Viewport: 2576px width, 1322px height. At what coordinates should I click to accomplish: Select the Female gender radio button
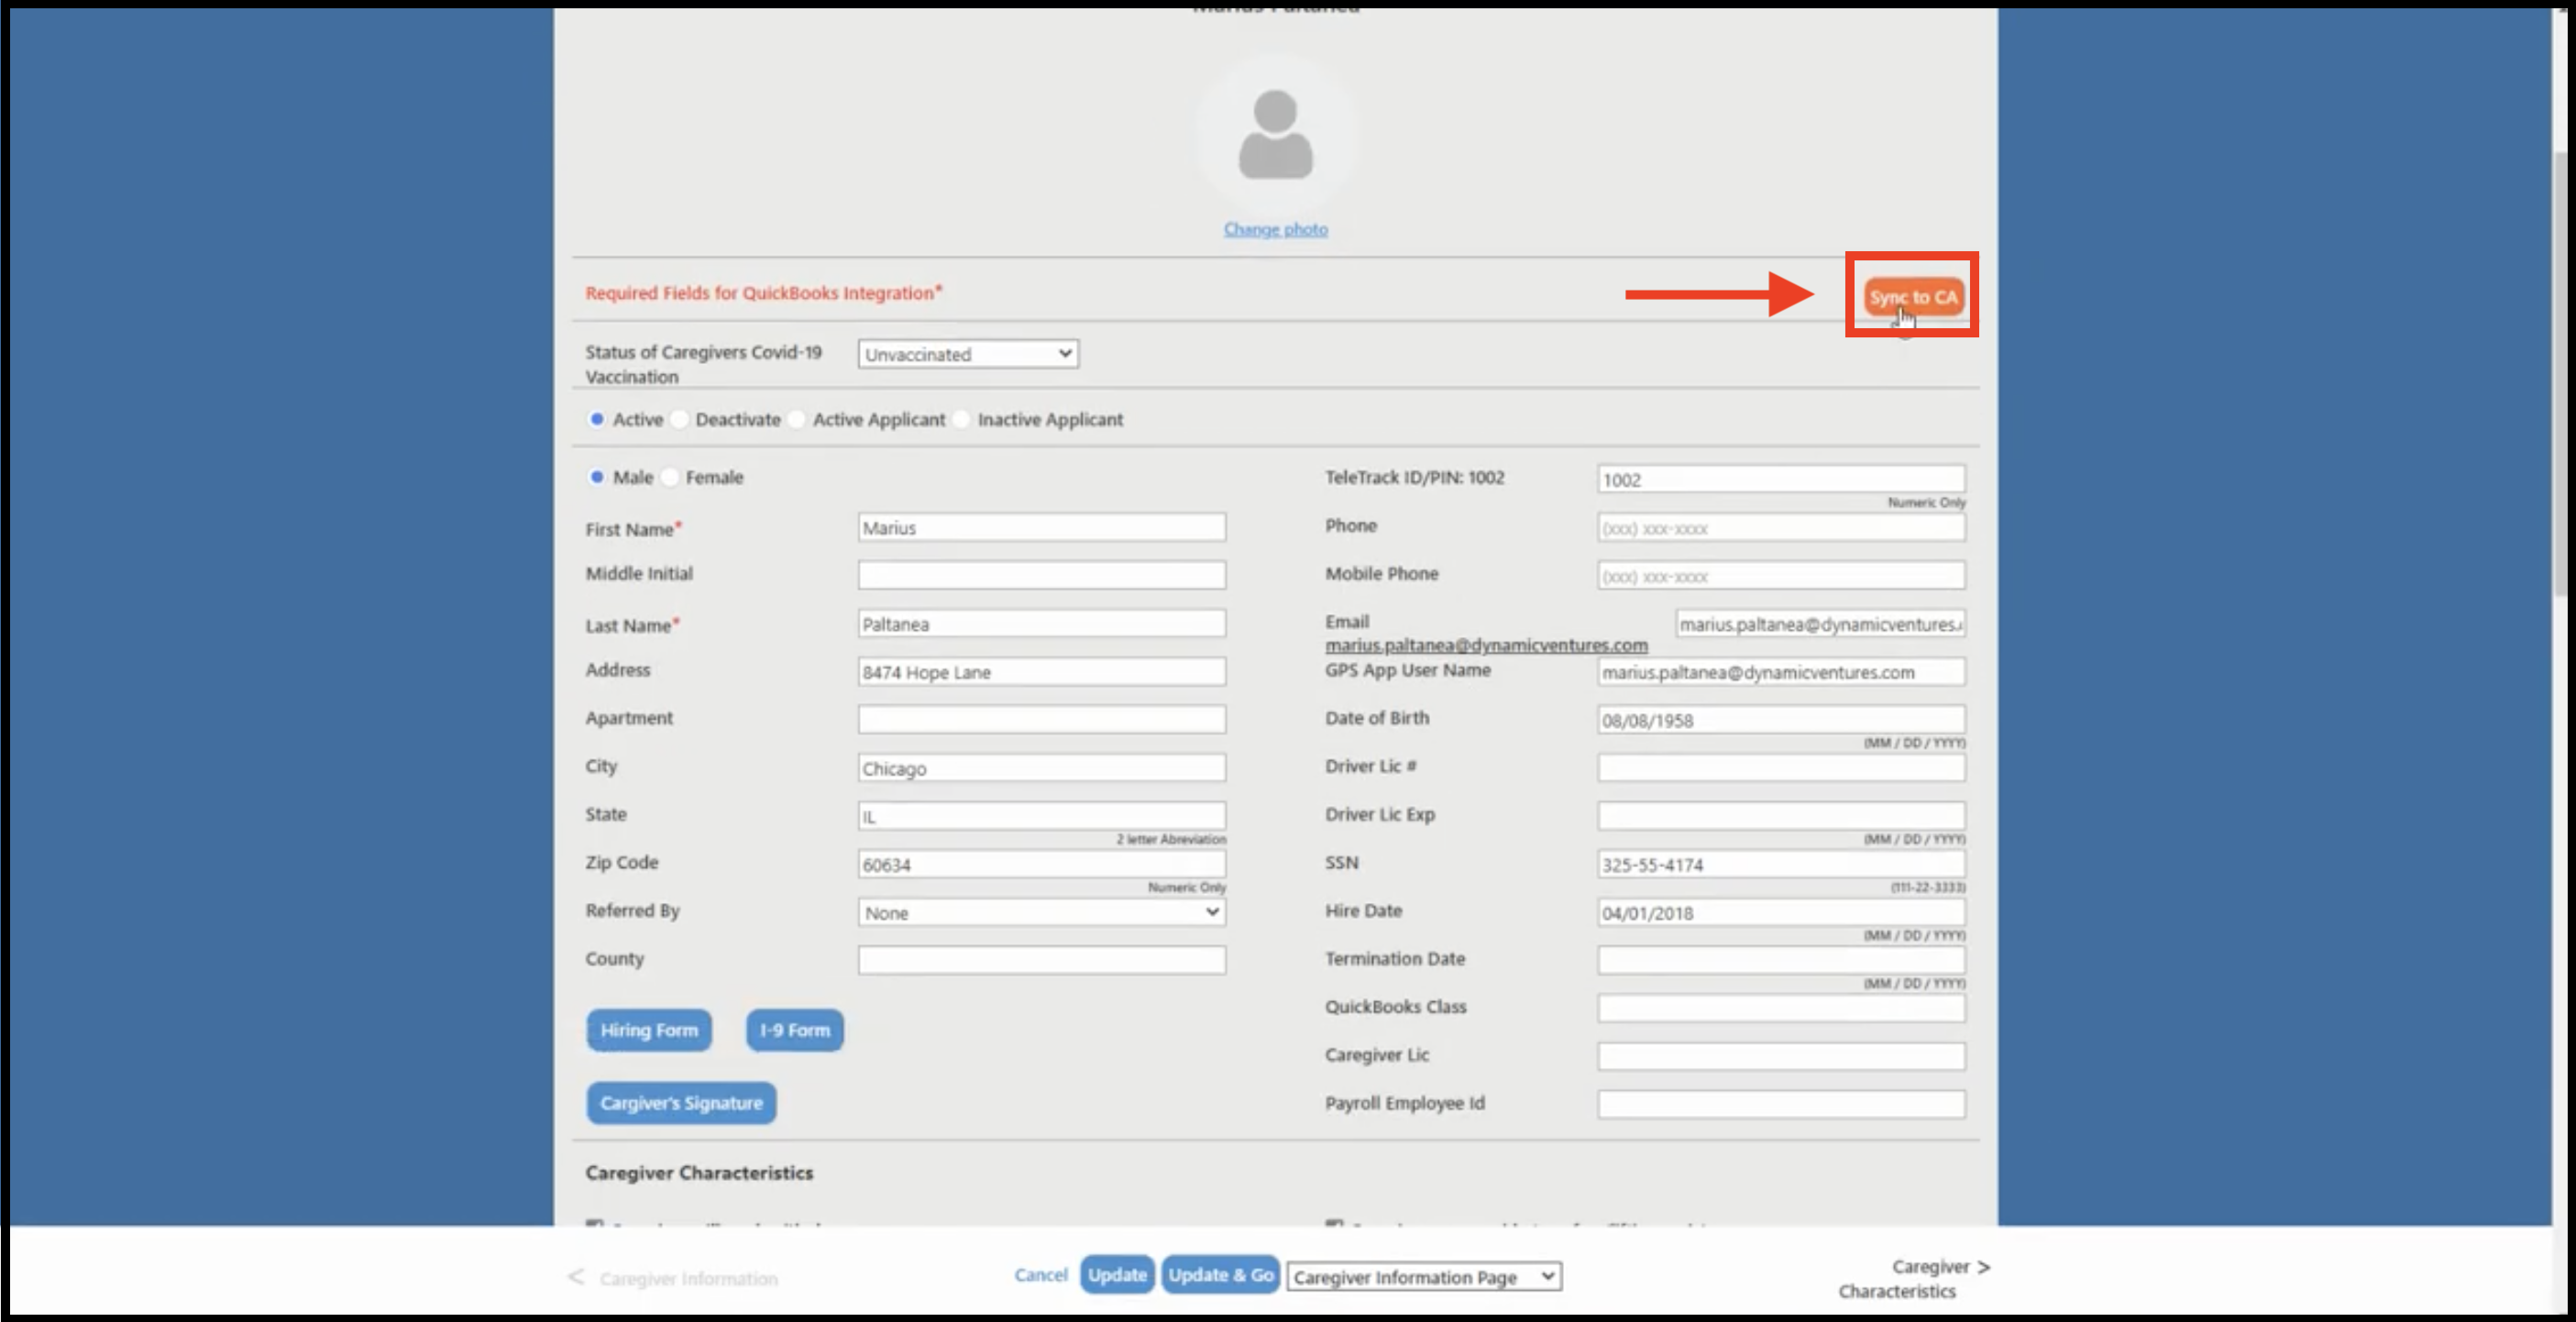[x=671, y=478]
